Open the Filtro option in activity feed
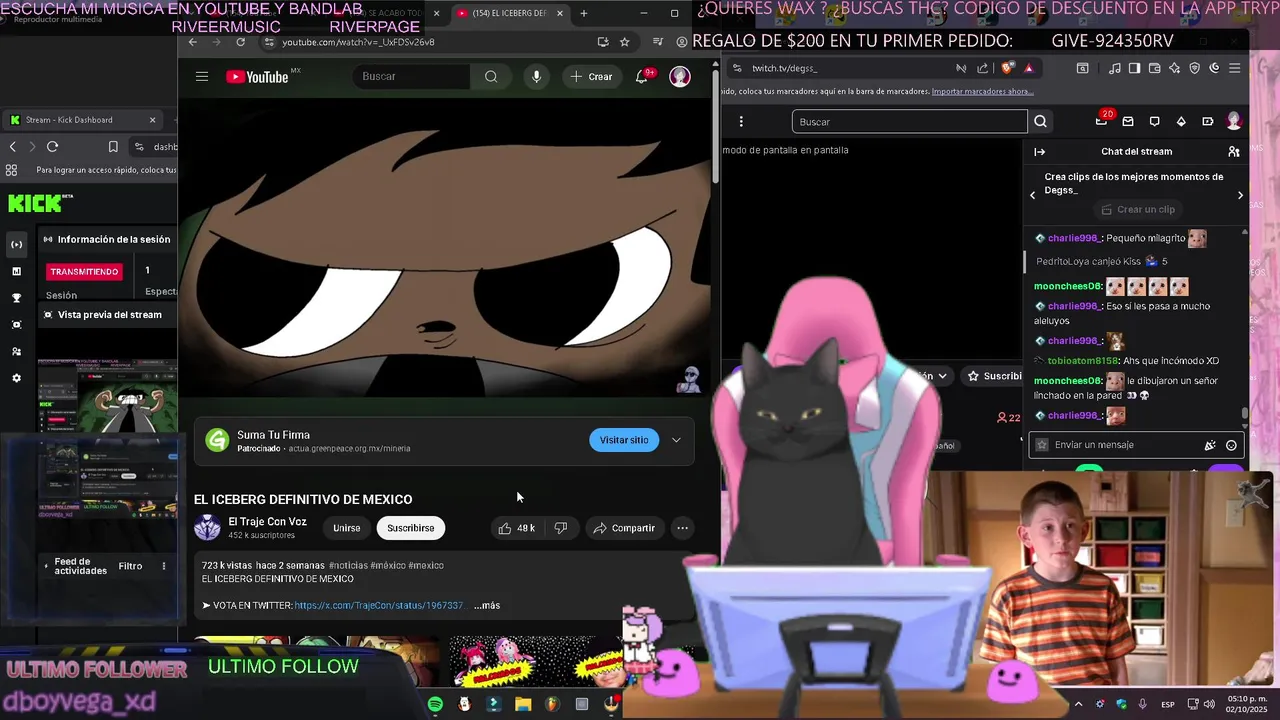 click(x=130, y=566)
